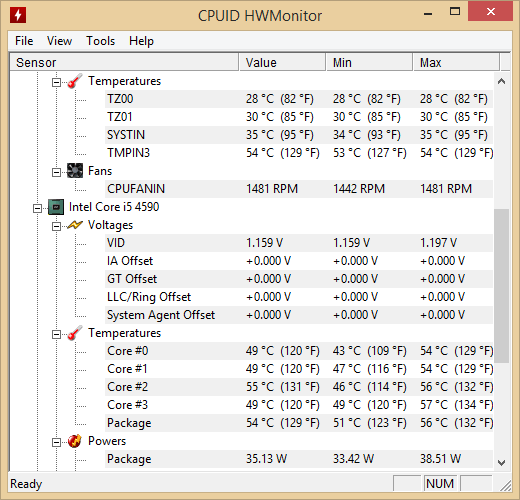
Task: Click the Max column header
Action: pos(456,62)
